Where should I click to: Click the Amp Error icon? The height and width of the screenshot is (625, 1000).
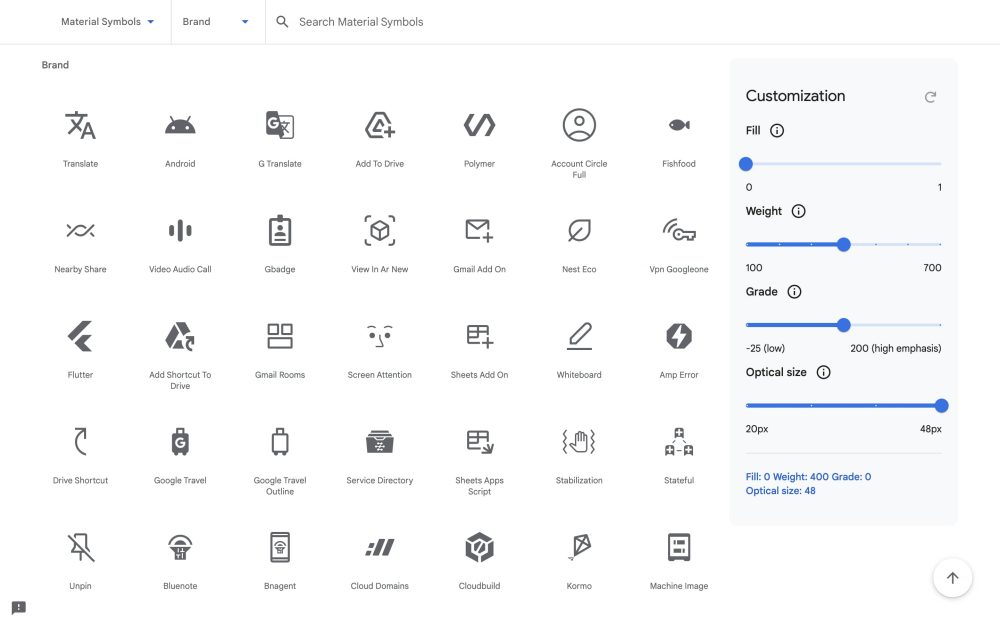point(679,337)
